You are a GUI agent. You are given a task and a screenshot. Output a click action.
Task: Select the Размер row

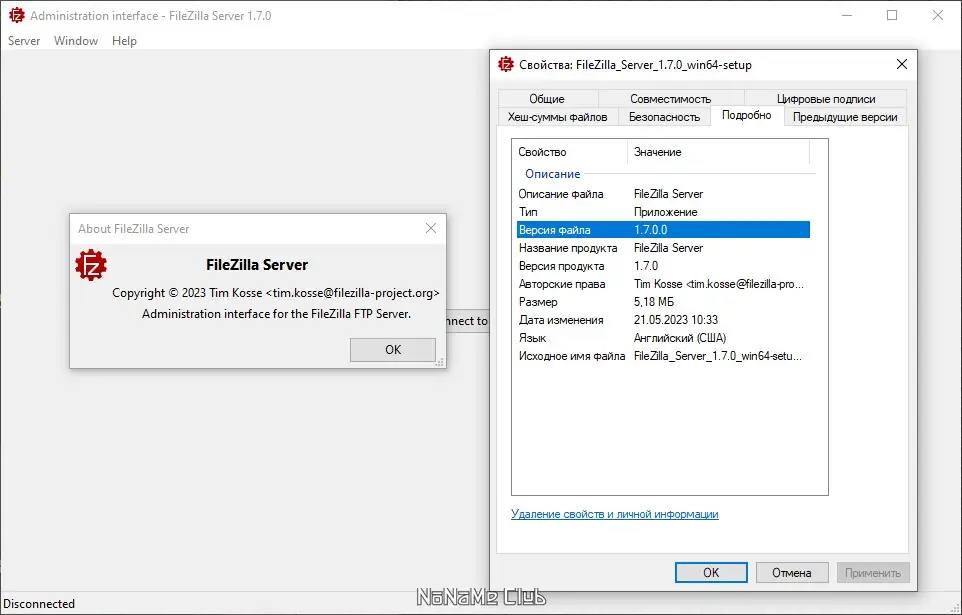point(663,302)
